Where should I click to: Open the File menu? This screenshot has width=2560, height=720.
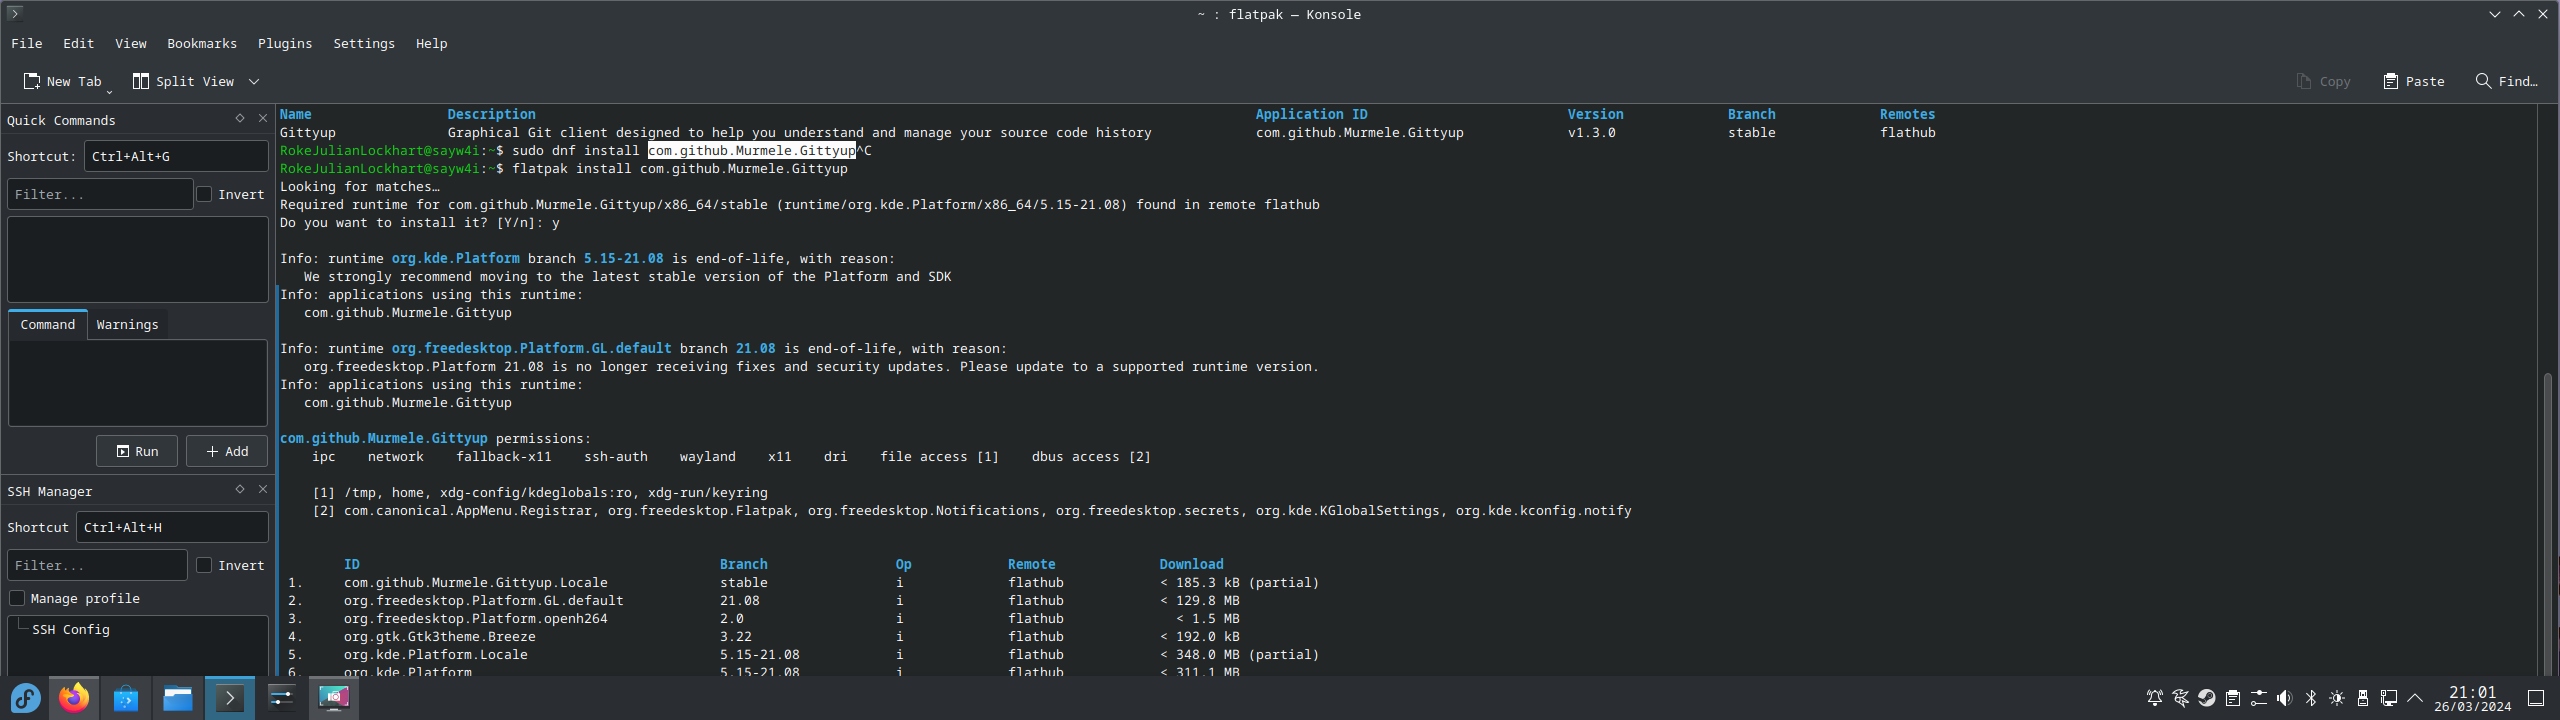coord(26,43)
